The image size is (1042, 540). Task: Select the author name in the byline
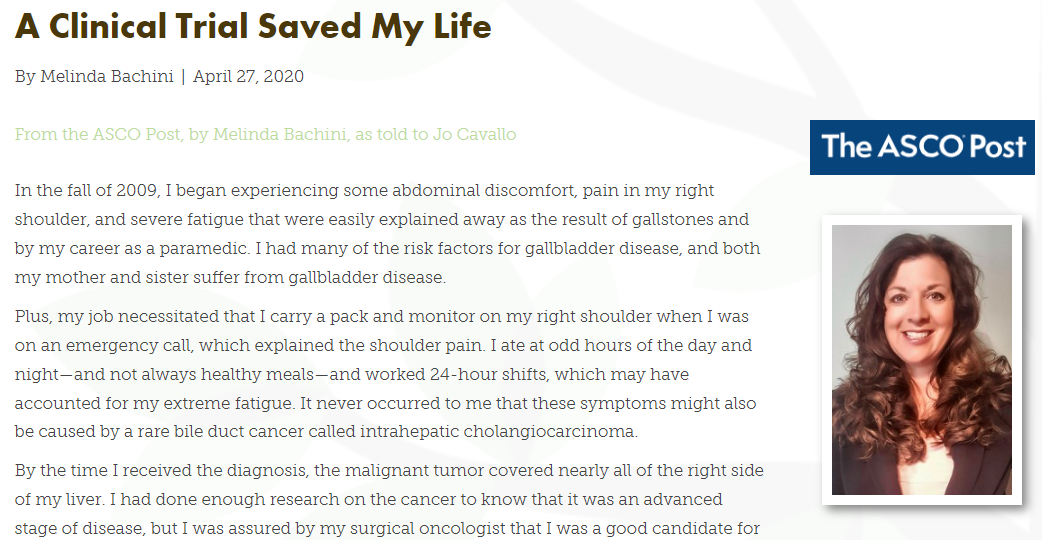click(107, 76)
